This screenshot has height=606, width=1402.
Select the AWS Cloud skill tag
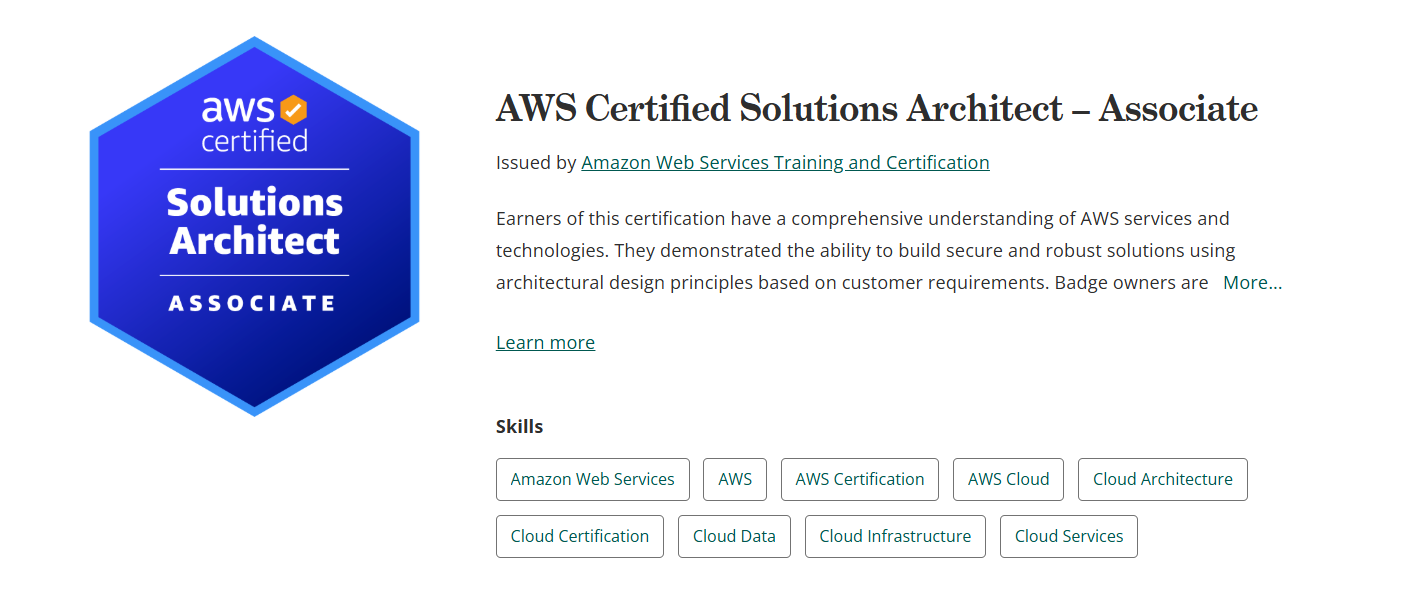[x=1008, y=479]
